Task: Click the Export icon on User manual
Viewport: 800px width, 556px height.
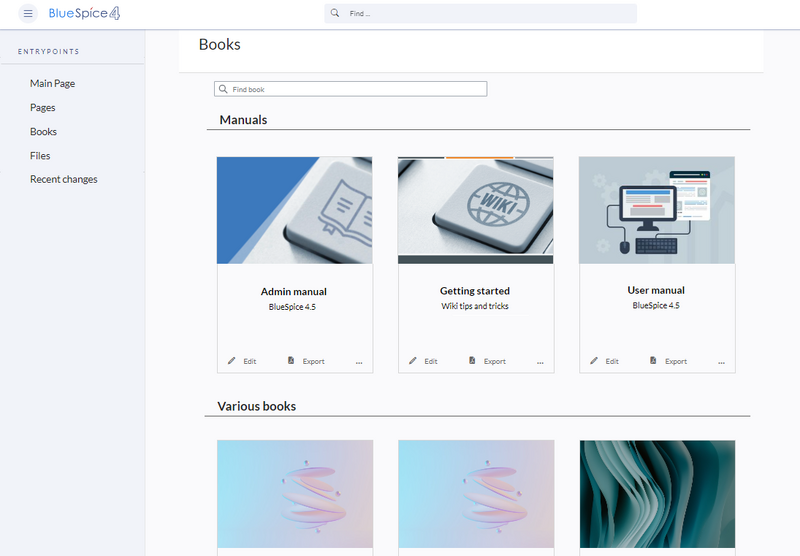Action: [x=654, y=361]
